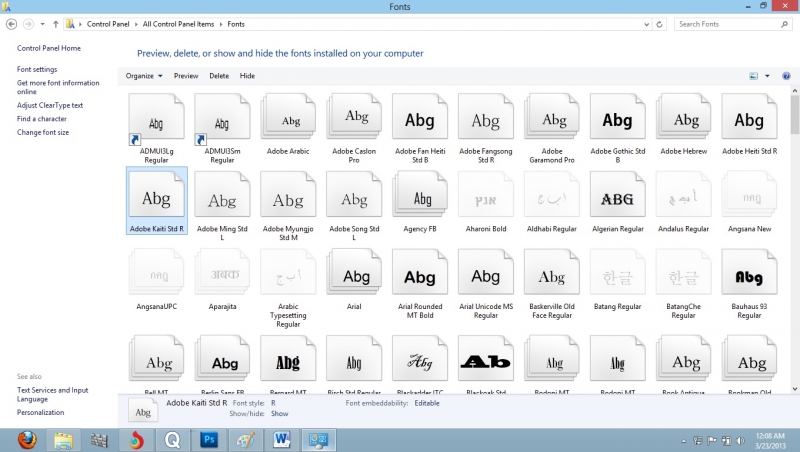Open Photoshop from the taskbar
This screenshot has width=800, height=452.
pyautogui.click(x=210, y=439)
